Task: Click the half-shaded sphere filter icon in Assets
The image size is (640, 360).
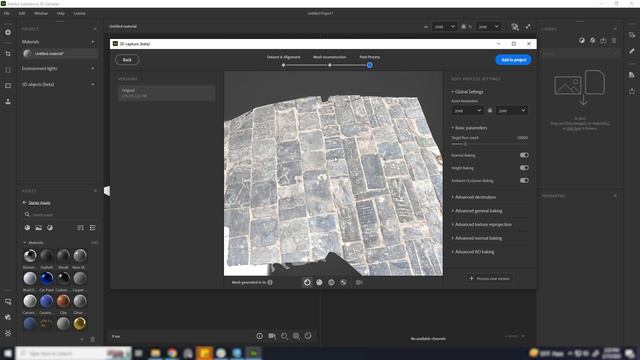Action: pos(50,228)
